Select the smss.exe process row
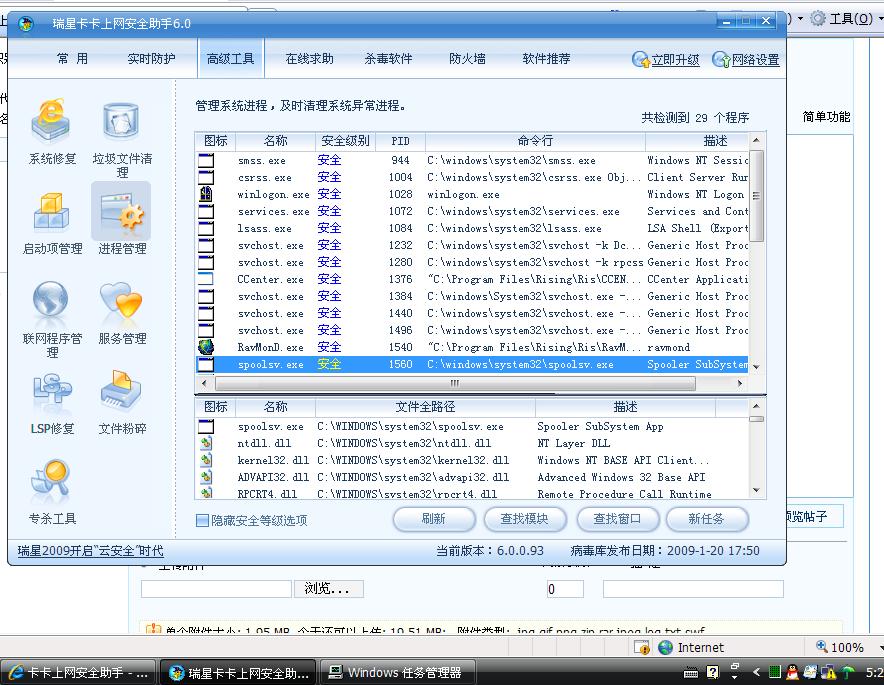Screen dimensions: 884x685 click(472, 160)
